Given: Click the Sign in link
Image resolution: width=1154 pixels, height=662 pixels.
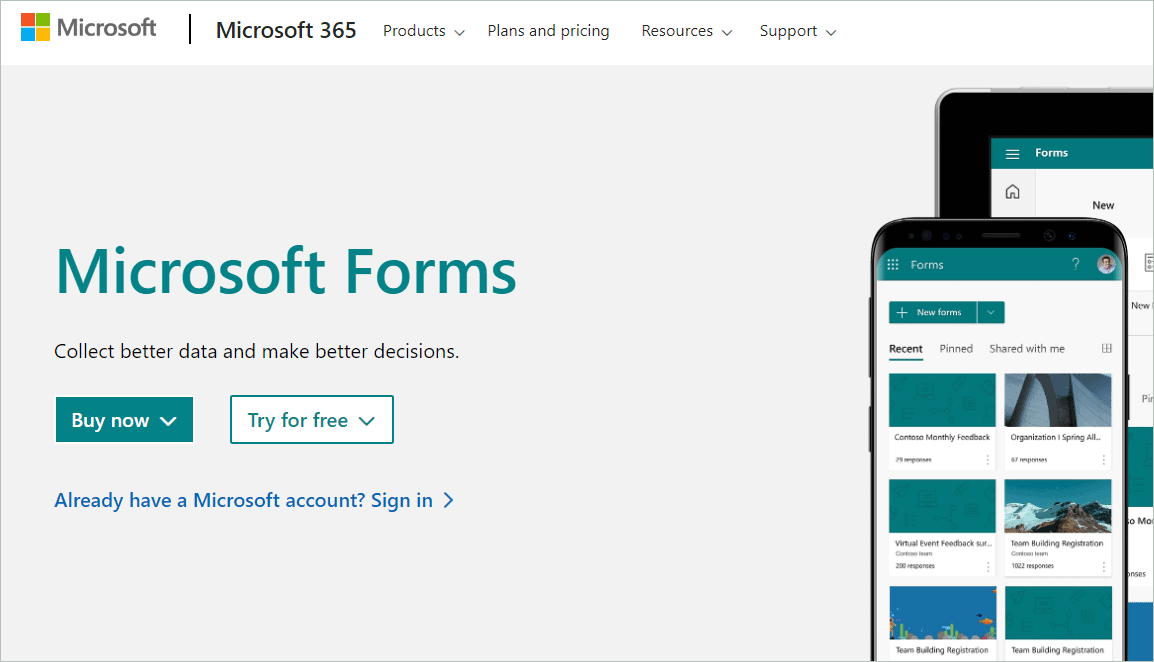Looking at the screenshot, I should coord(404,500).
